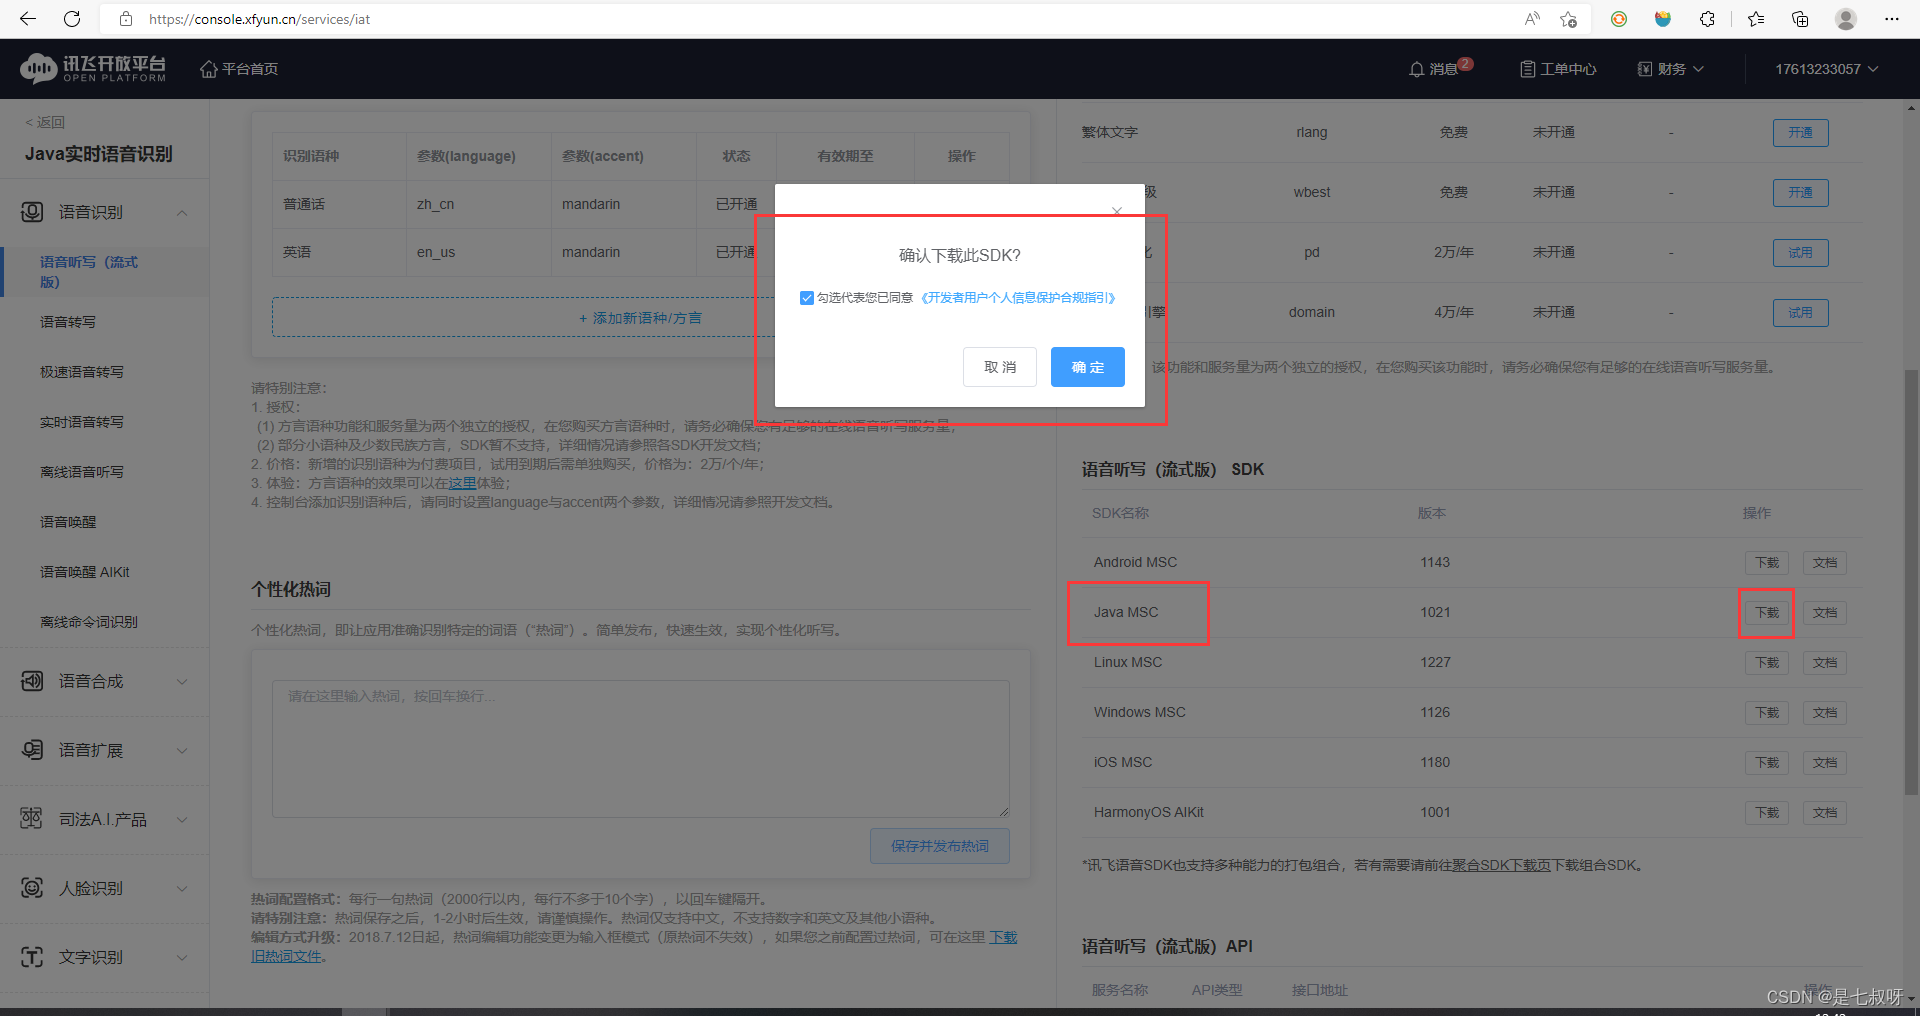Open 开发者用户个人信息保护合规指引 link
This screenshot has width=1920, height=1016.
coord(1018,298)
